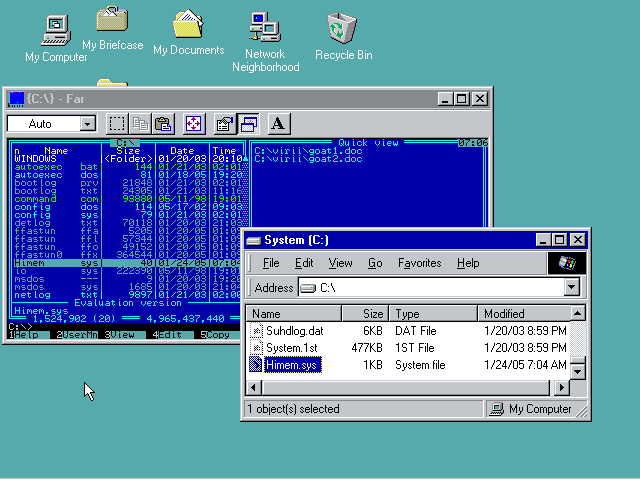Select the autoexec bat row in Far
Viewport: 640px width, 480px height.
pos(128,167)
